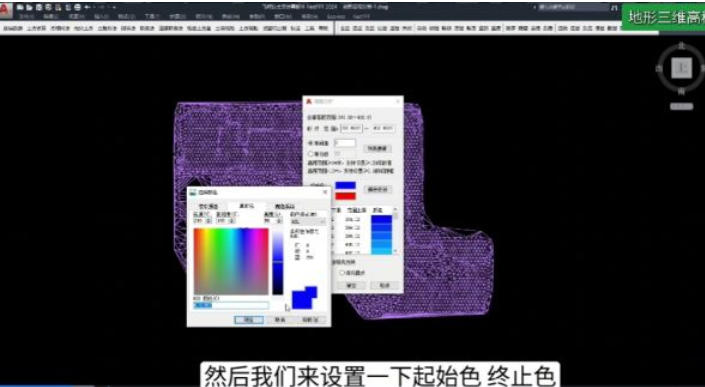Select the equal divisions radio option

point(310,154)
